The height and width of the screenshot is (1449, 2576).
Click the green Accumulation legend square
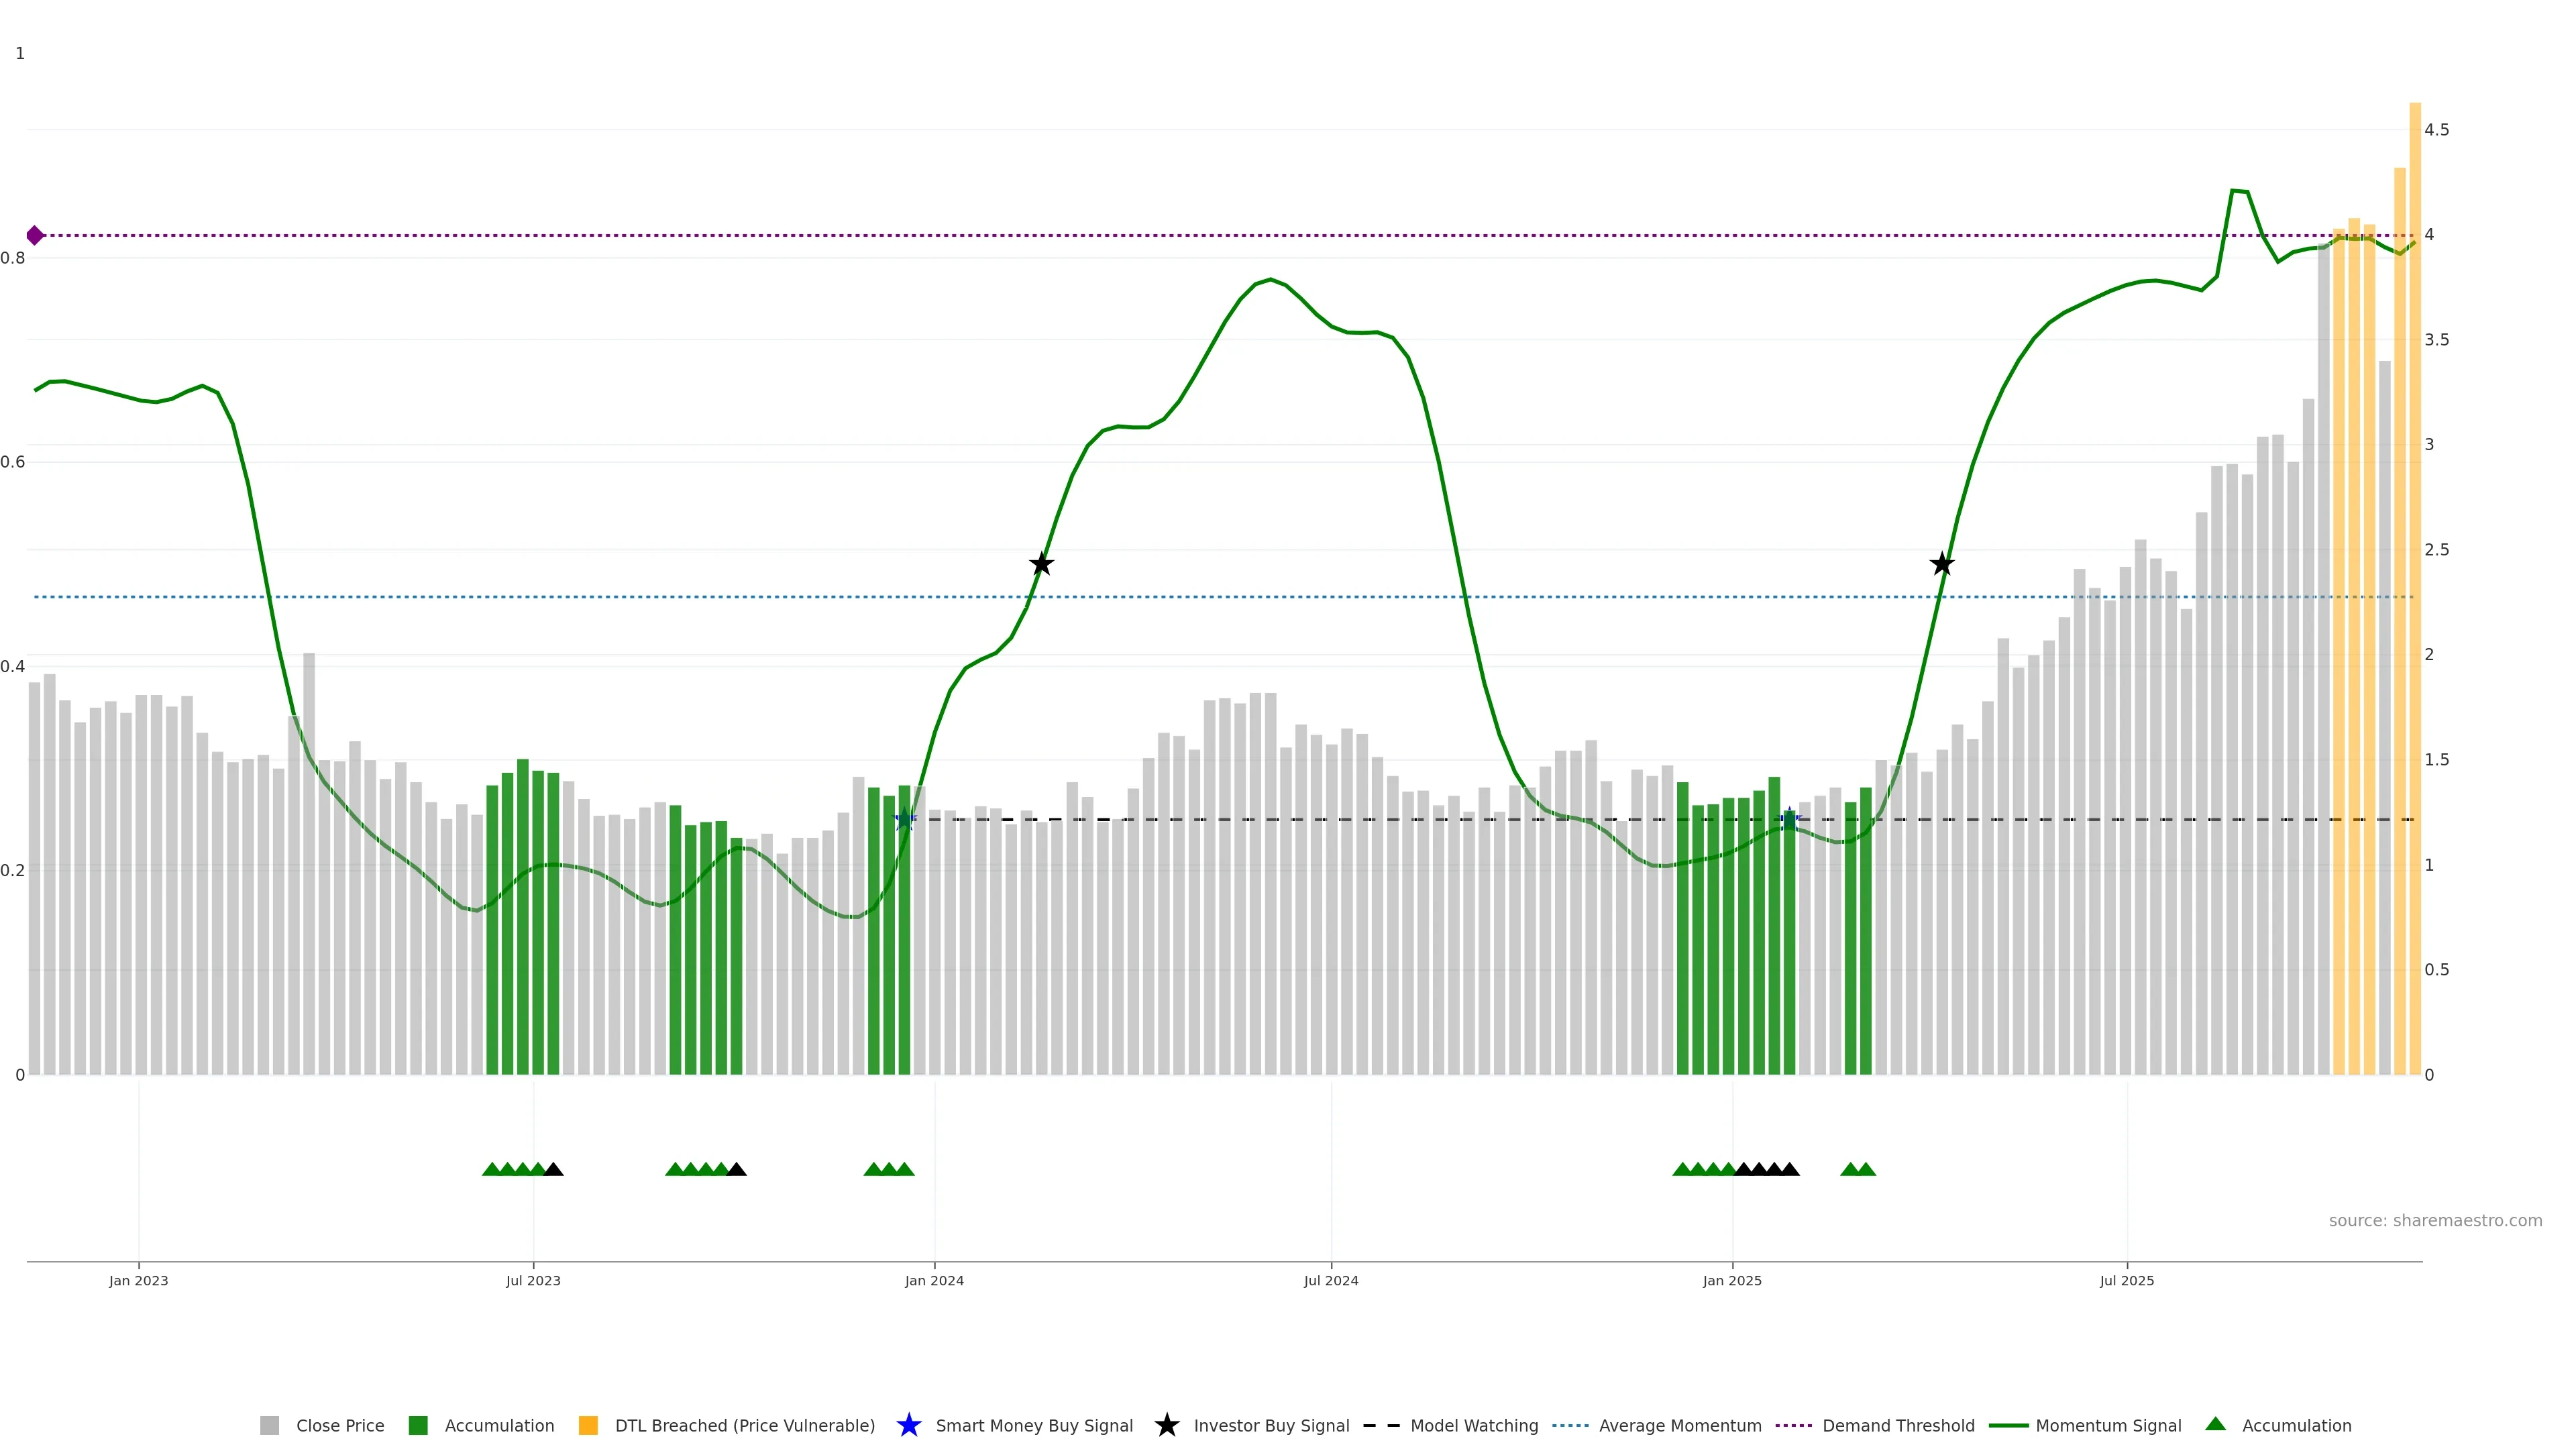(418, 1426)
